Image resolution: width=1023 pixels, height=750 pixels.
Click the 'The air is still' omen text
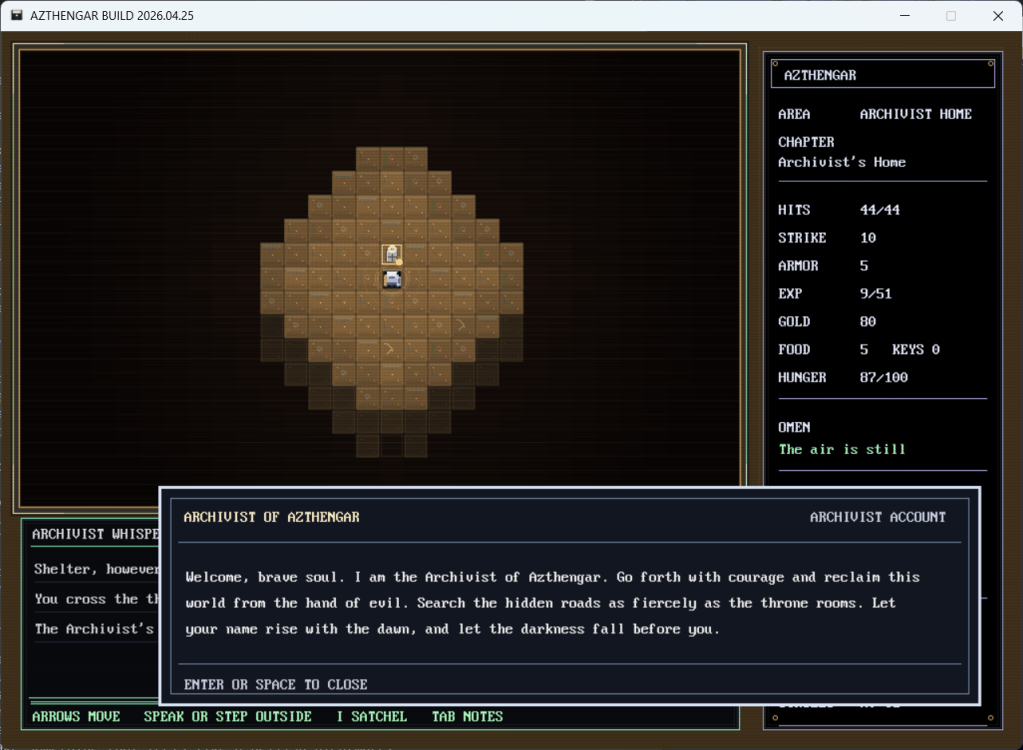coord(842,449)
